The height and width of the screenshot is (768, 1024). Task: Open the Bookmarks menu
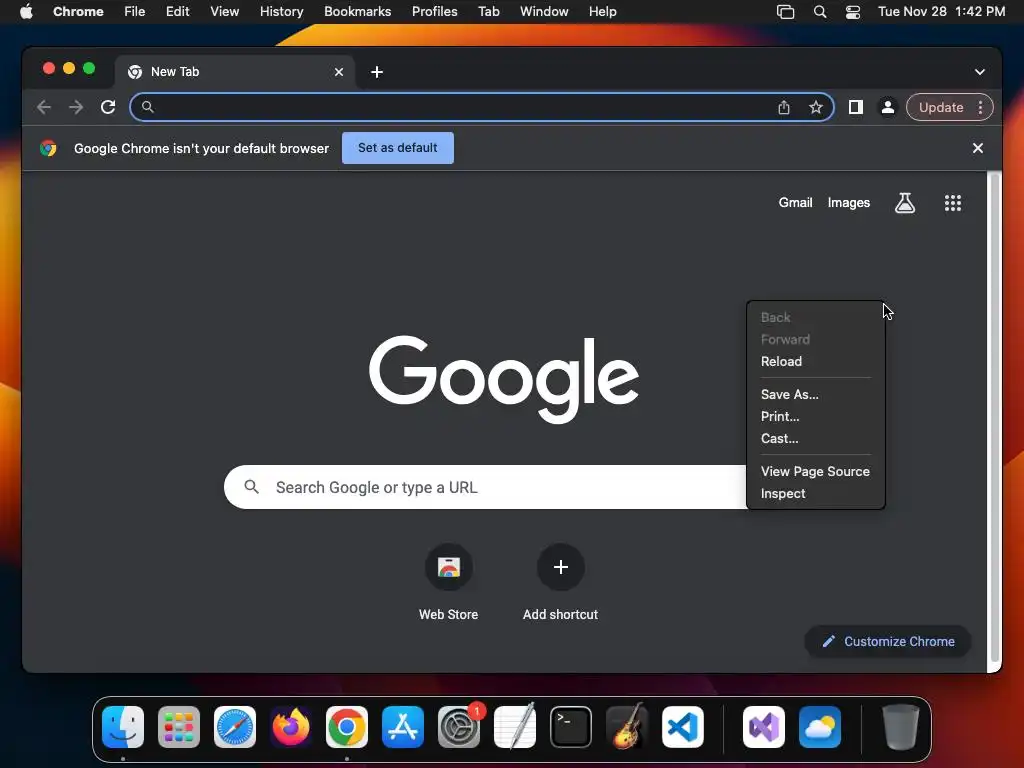pos(357,12)
